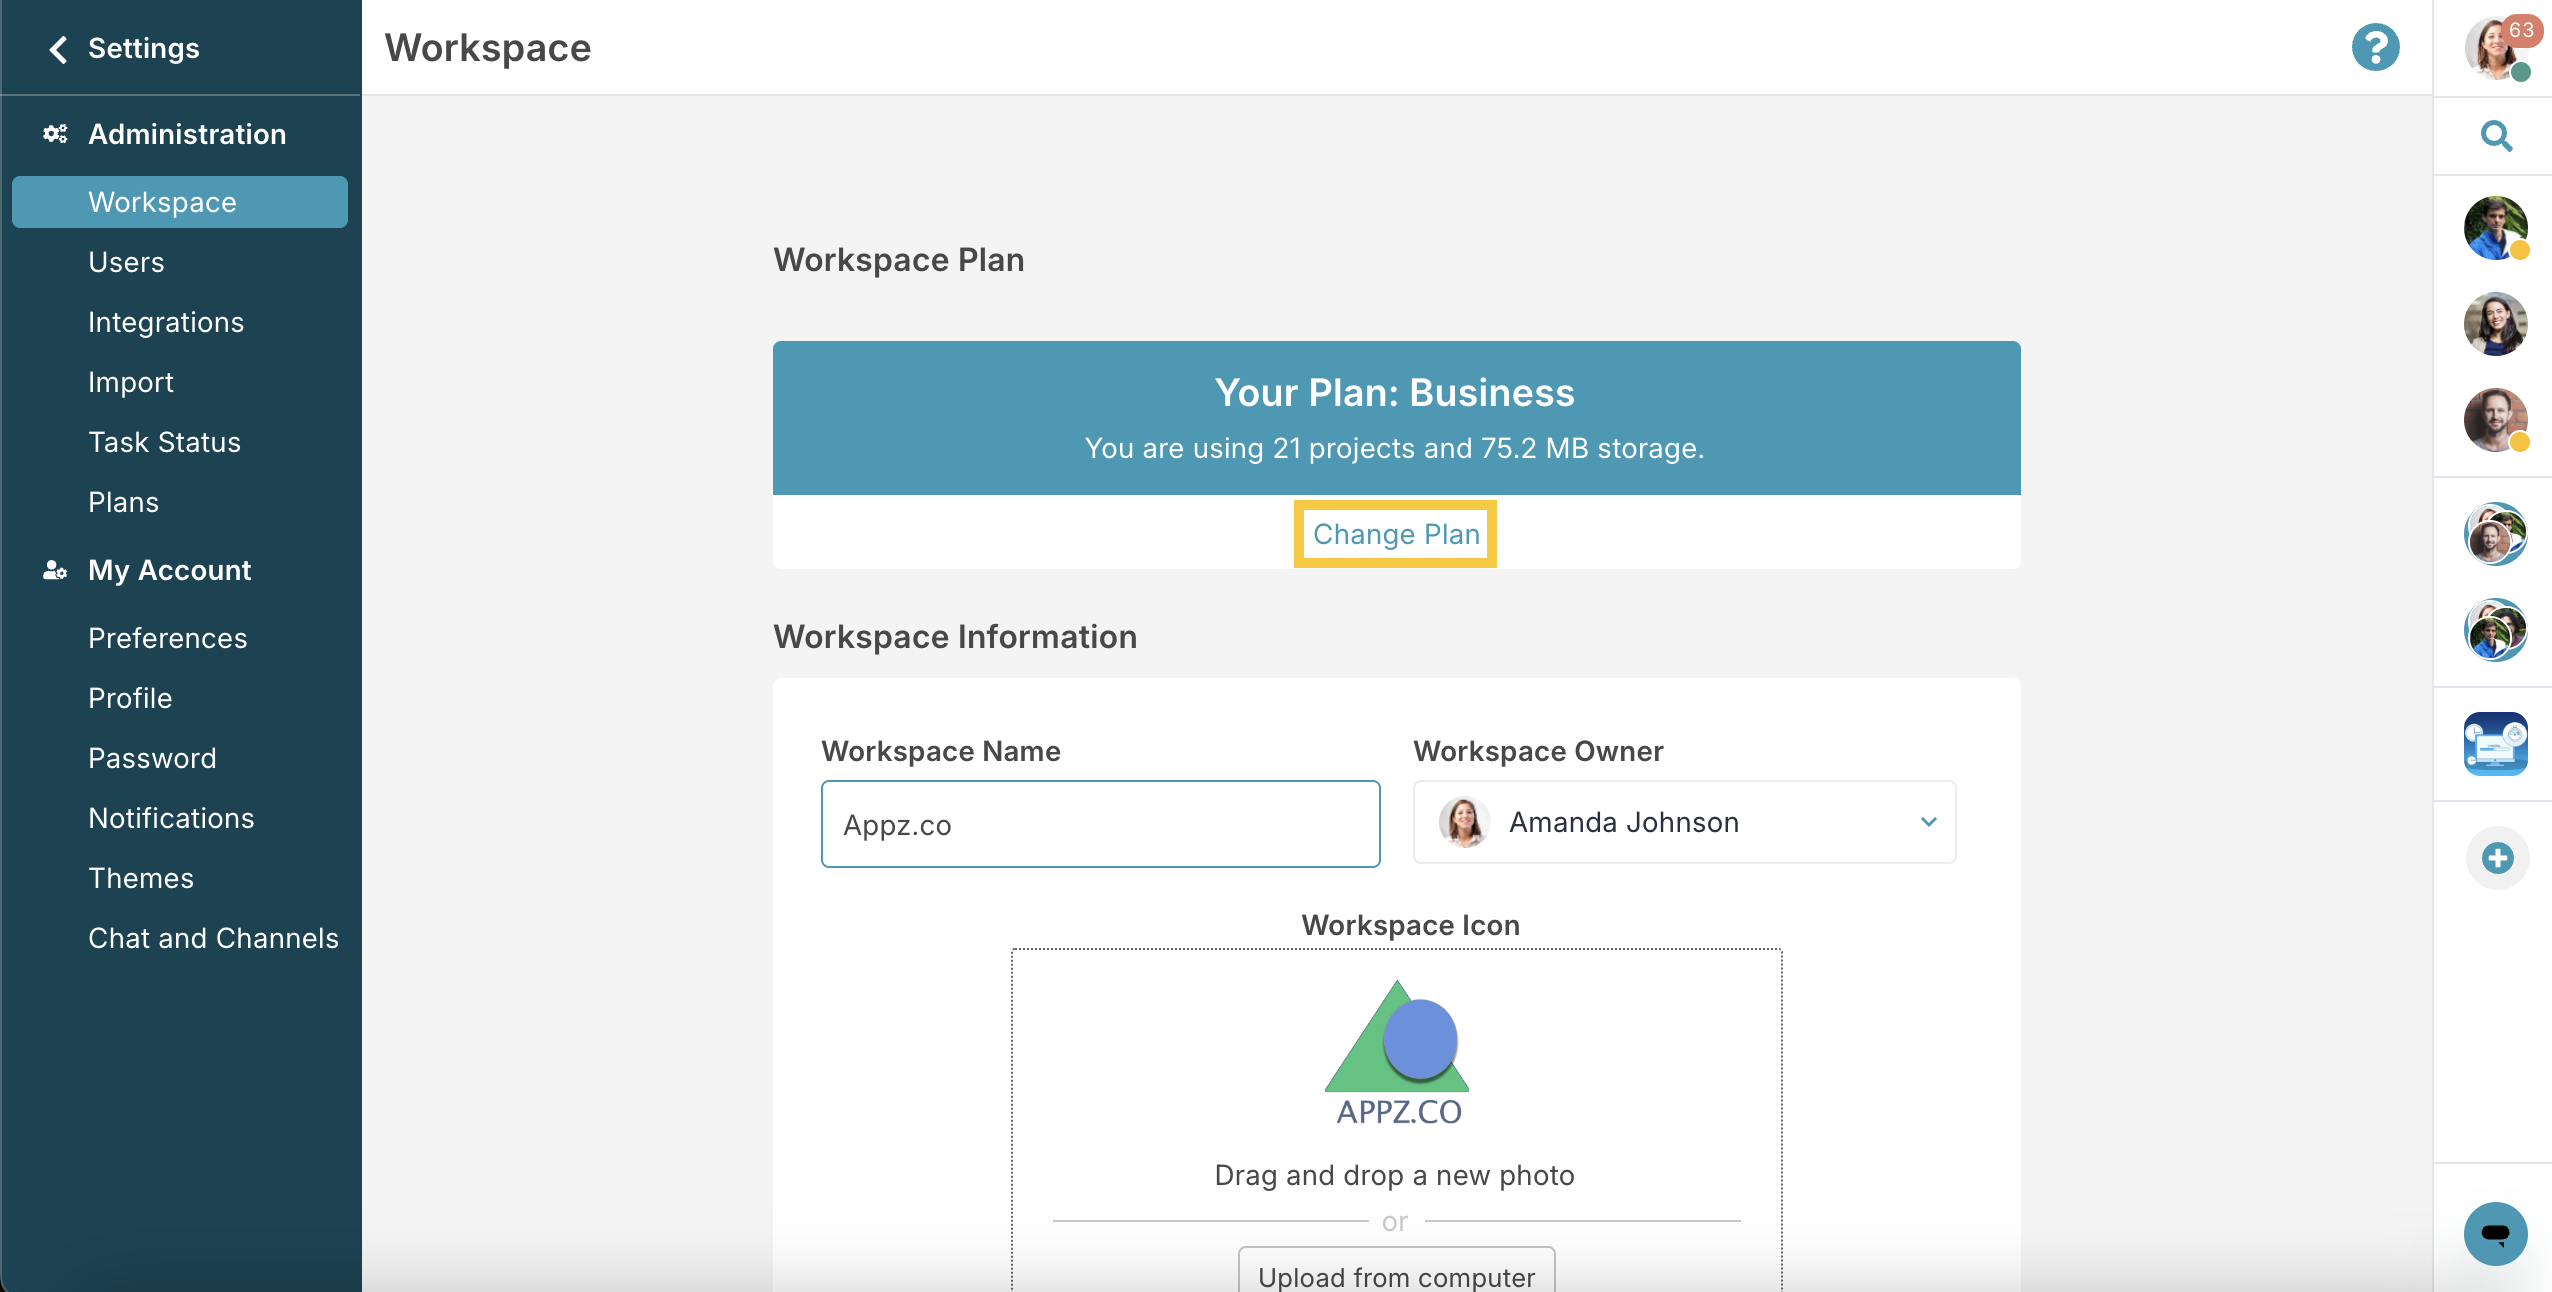Screen dimensions: 2552x1292
Task: Click the Change Plan link
Action: [x=1396, y=534]
